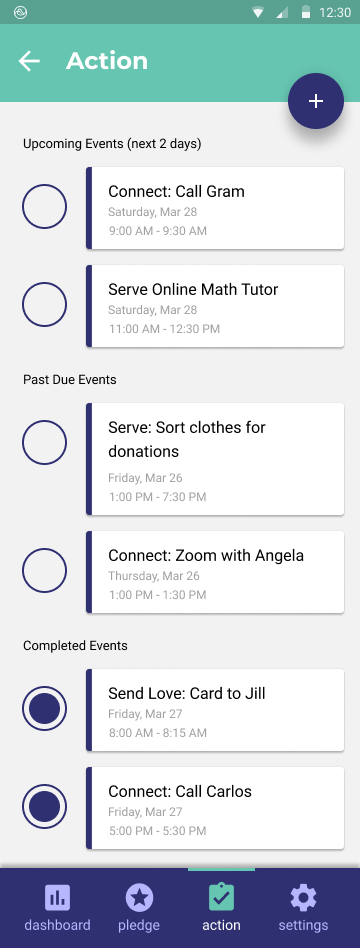Open the pledge star icon

pyautogui.click(x=139, y=898)
